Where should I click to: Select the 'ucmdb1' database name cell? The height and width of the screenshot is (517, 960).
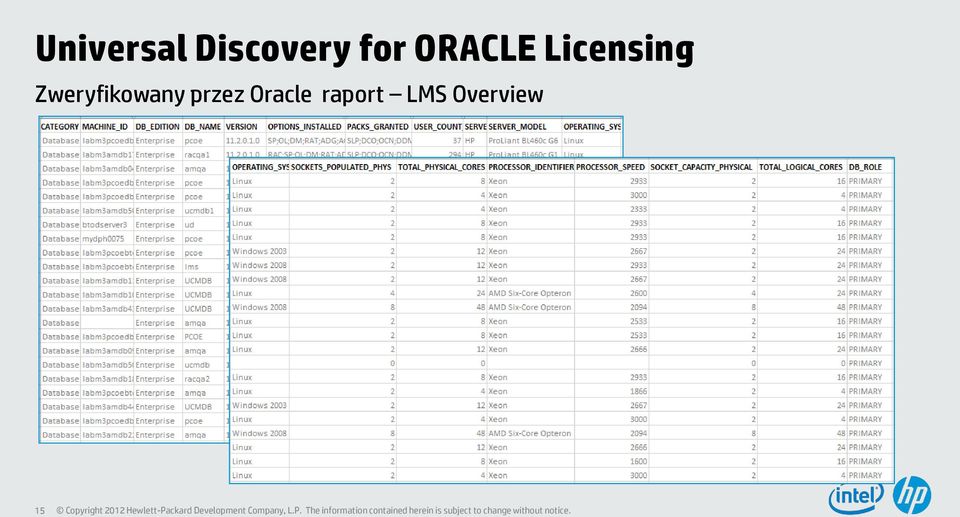point(199,211)
